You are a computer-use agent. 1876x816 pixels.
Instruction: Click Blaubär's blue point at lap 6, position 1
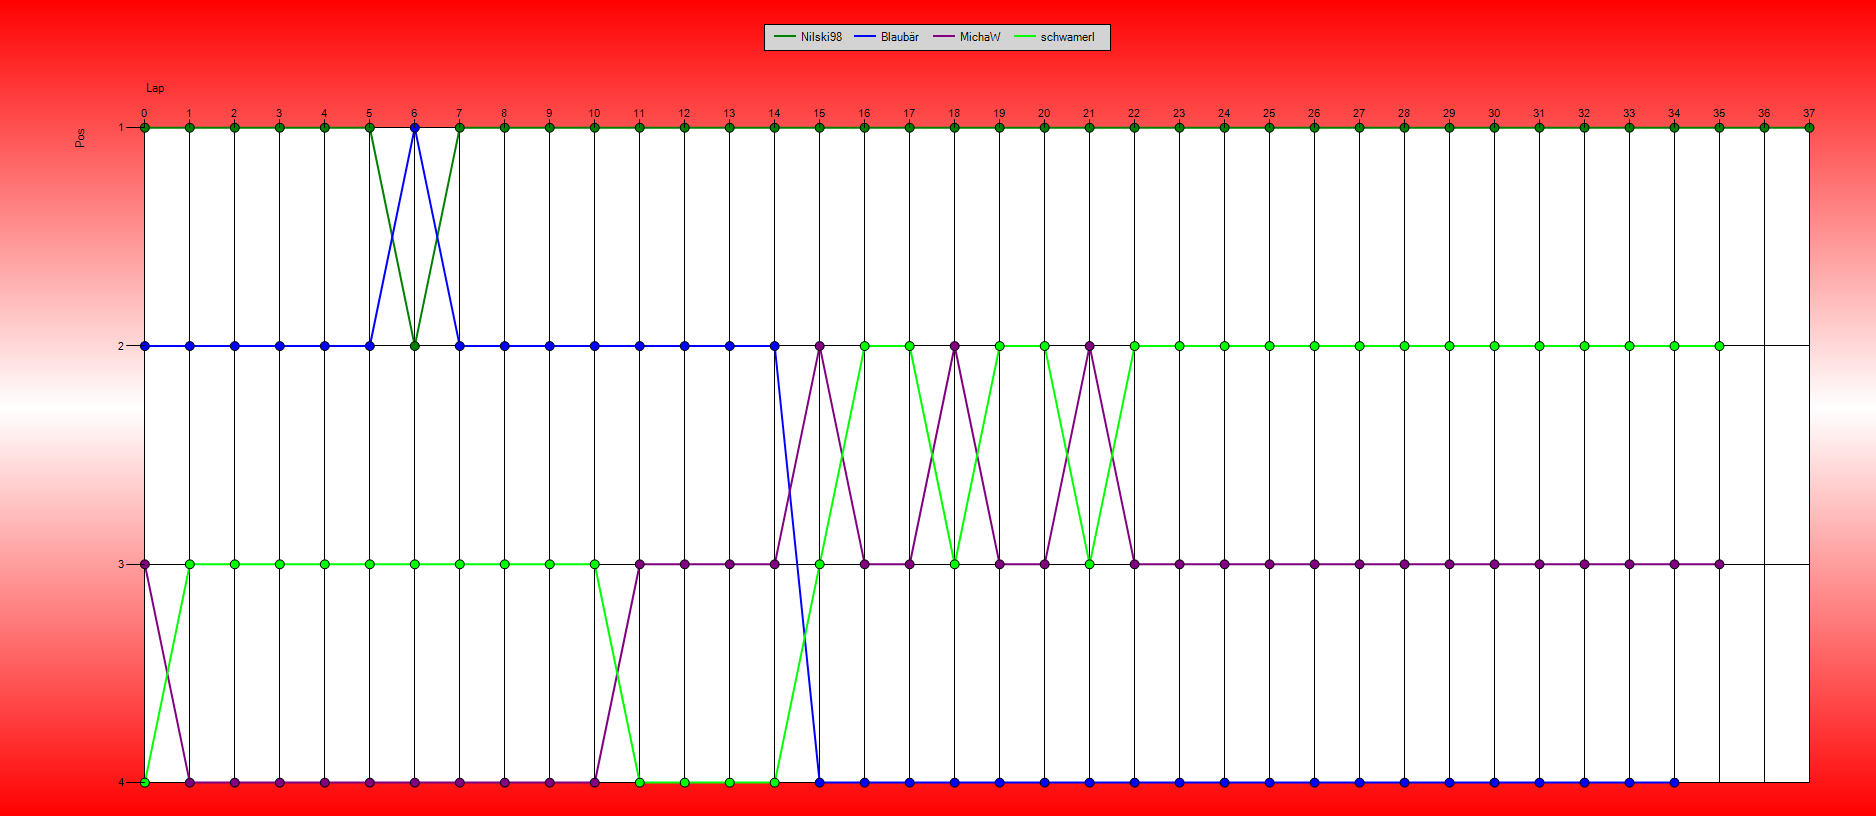(415, 128)
